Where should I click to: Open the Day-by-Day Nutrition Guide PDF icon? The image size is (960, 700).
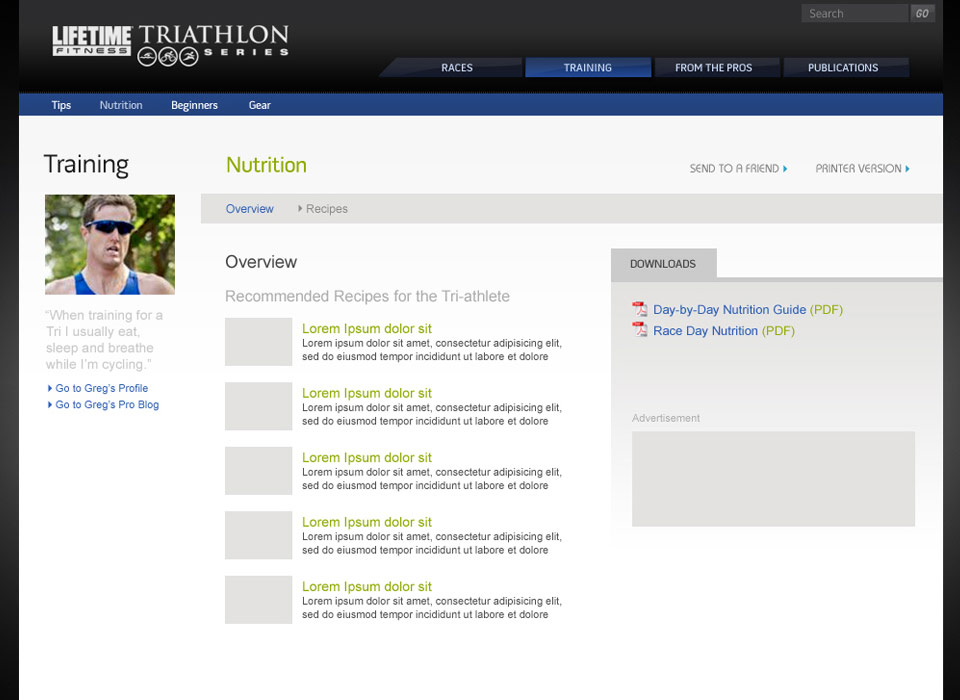pyautogui.click(x=640, y=309)
